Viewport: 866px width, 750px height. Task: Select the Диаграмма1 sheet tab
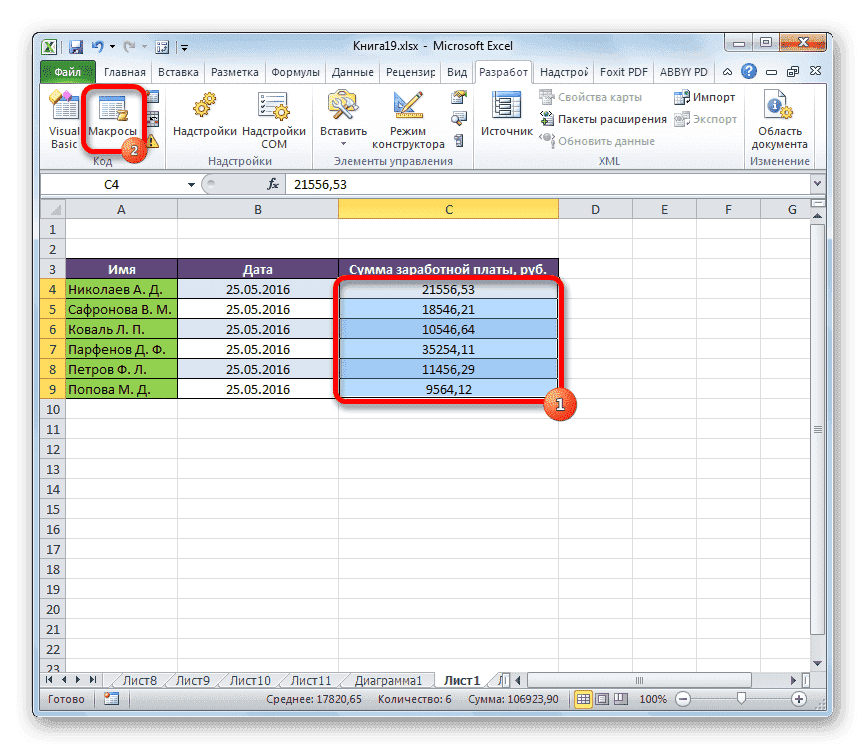tap(391, 679)
